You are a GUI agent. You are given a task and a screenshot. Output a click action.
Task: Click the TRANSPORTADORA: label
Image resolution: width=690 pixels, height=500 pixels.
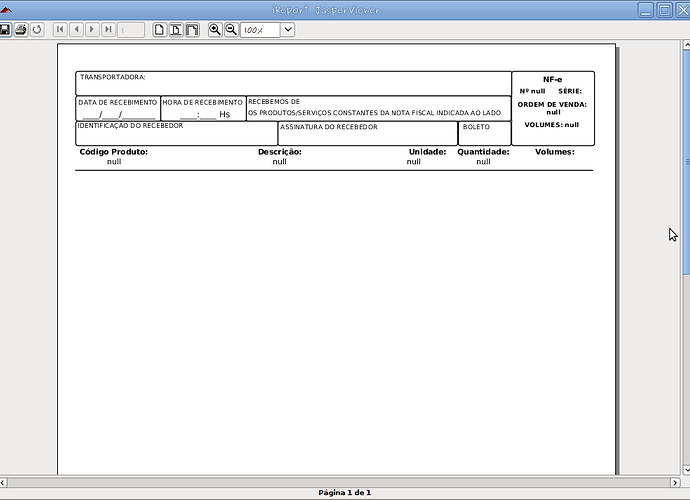point(113,77)
